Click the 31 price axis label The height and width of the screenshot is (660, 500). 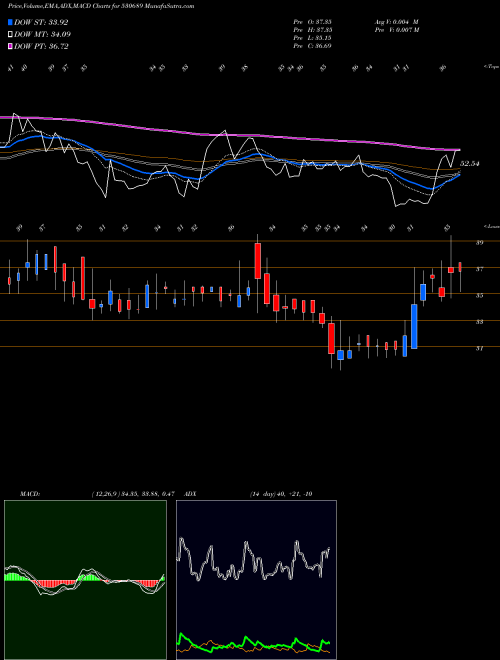point(479,348)
